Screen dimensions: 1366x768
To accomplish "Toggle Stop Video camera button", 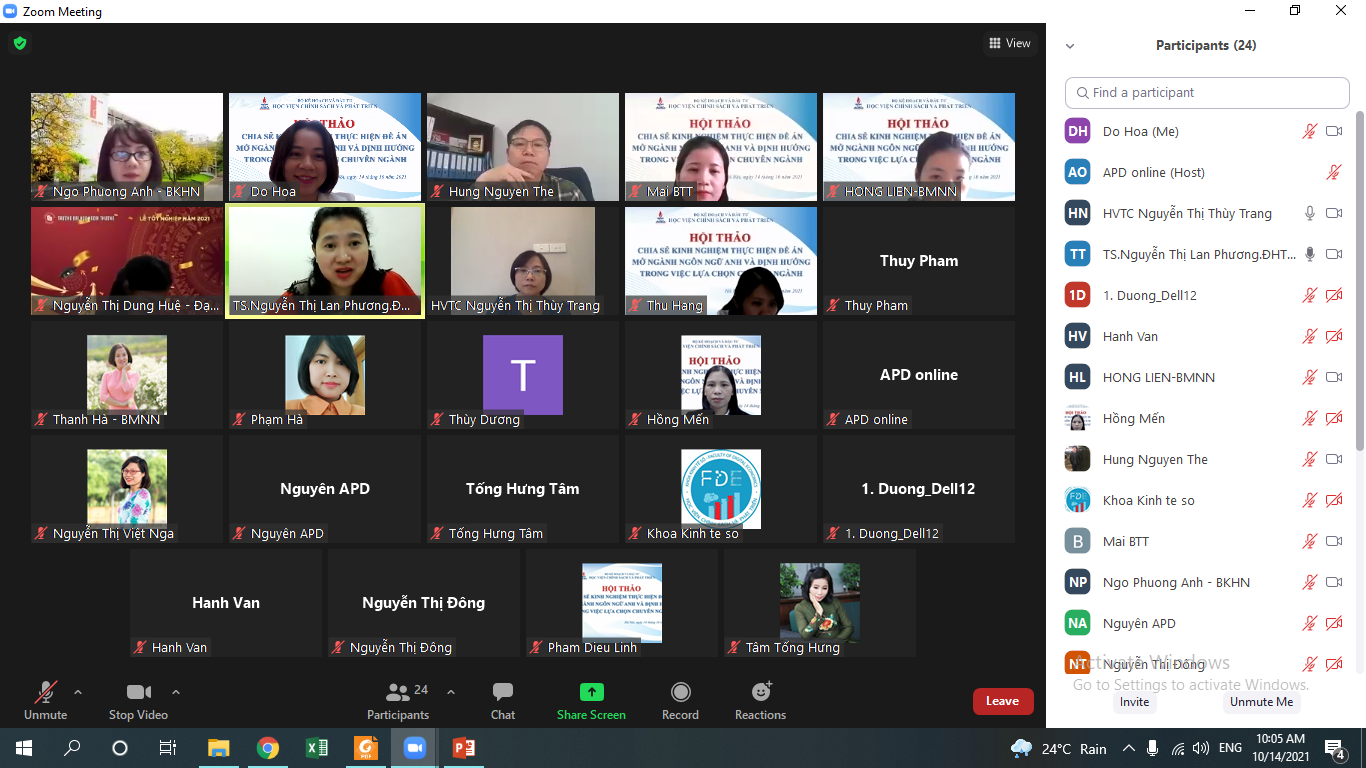I will point(138,692).
